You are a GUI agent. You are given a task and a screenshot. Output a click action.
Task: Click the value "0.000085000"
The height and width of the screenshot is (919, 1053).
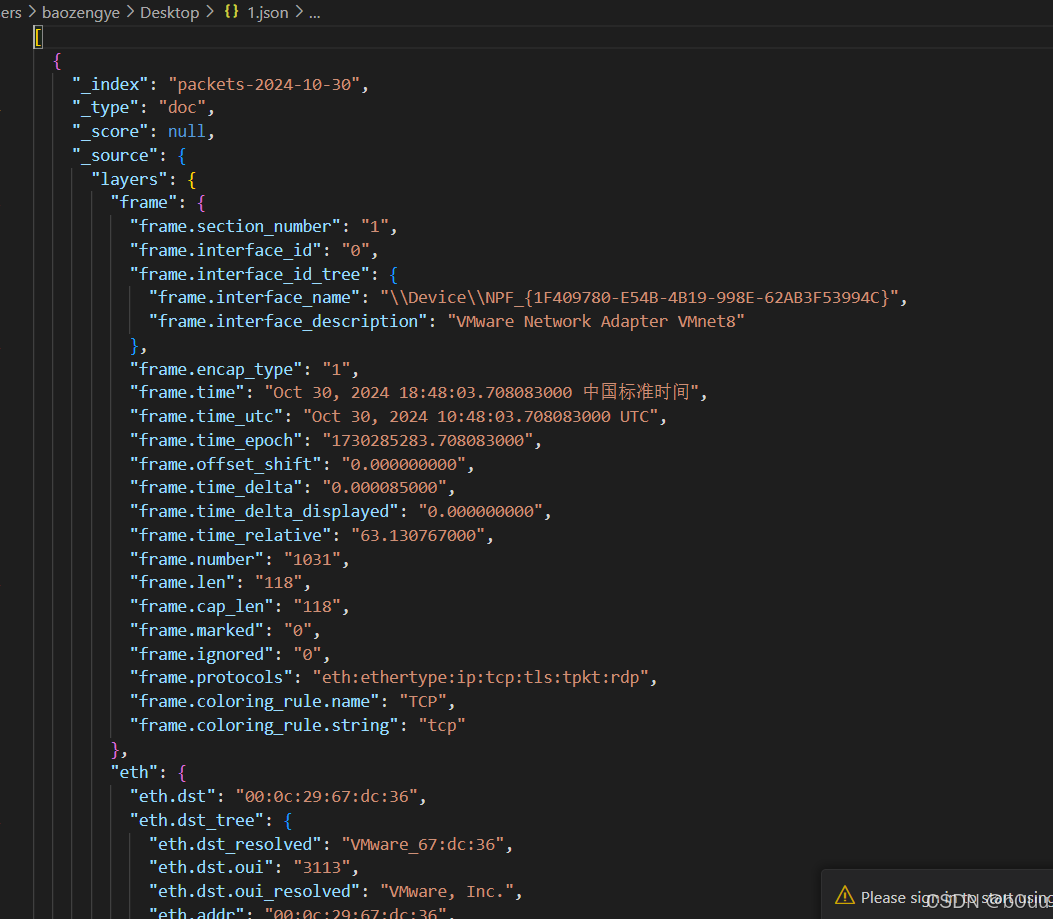tap(385, 487)
